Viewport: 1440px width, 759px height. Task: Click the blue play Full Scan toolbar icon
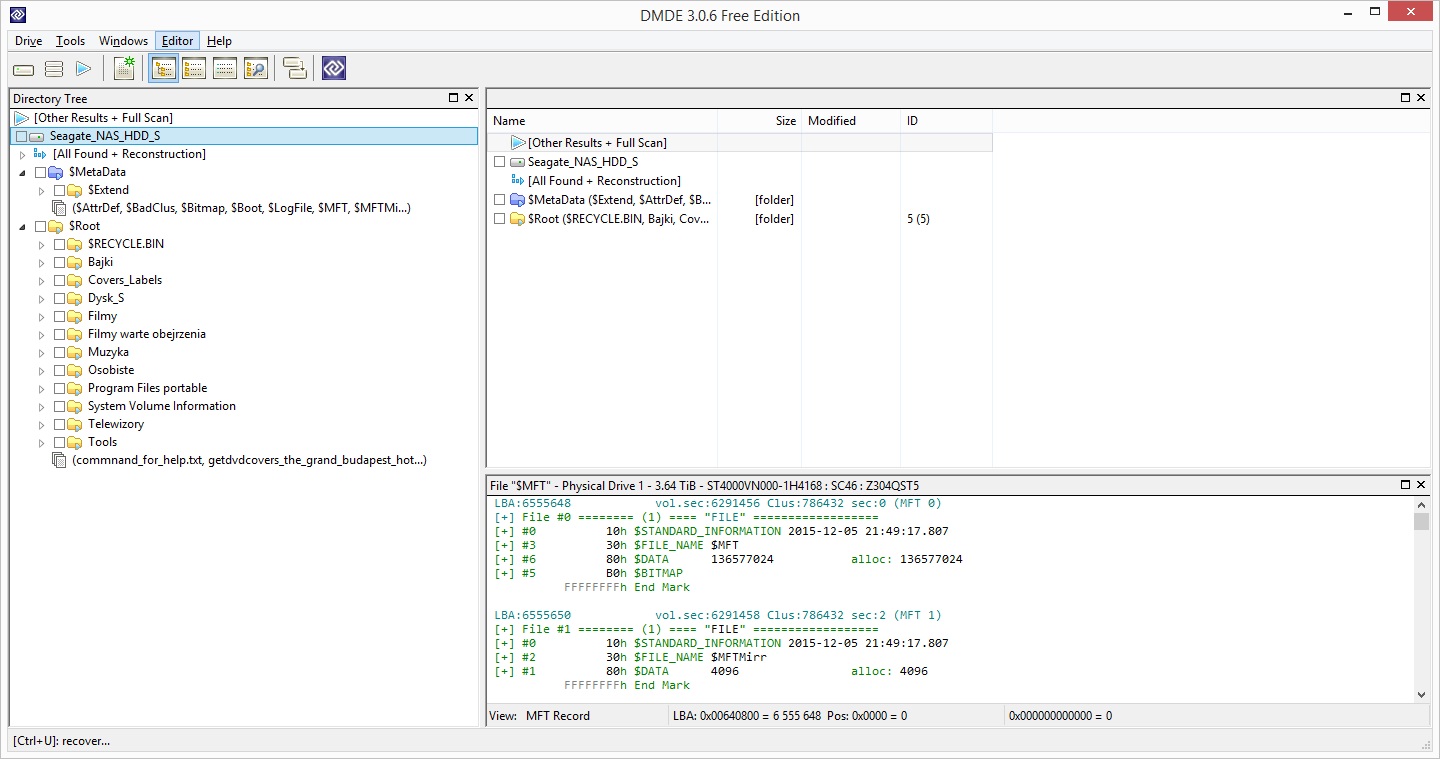(84, 69)
